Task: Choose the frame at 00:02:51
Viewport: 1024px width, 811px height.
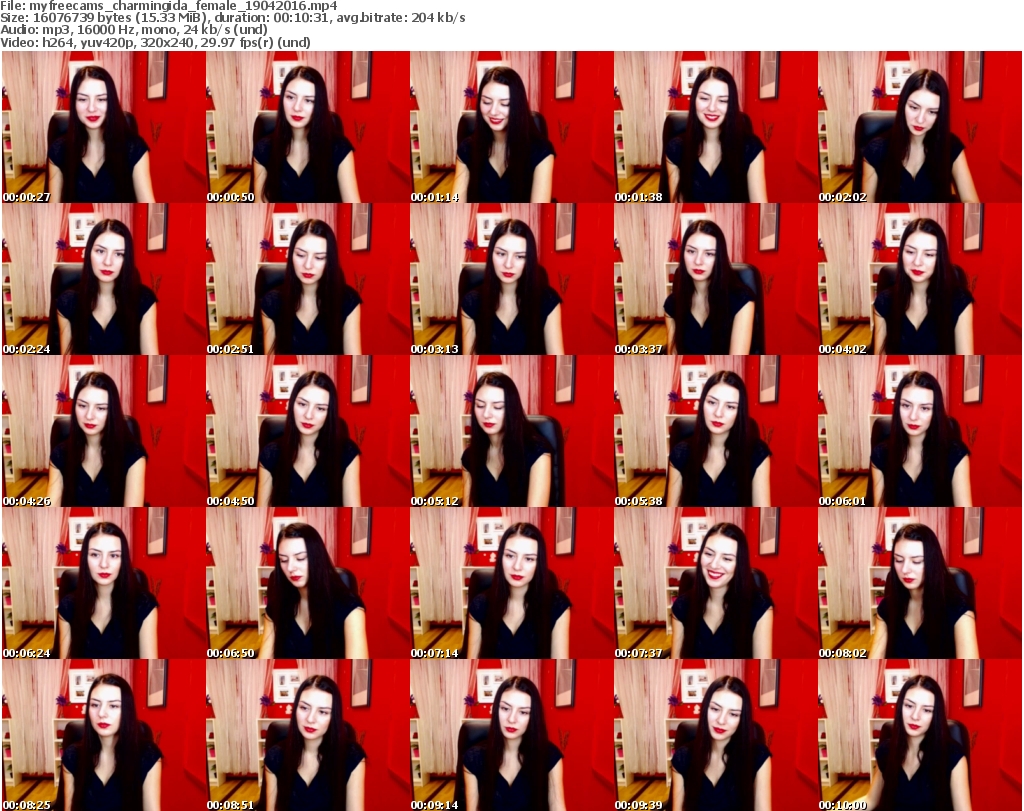Action: coord(308,279)
